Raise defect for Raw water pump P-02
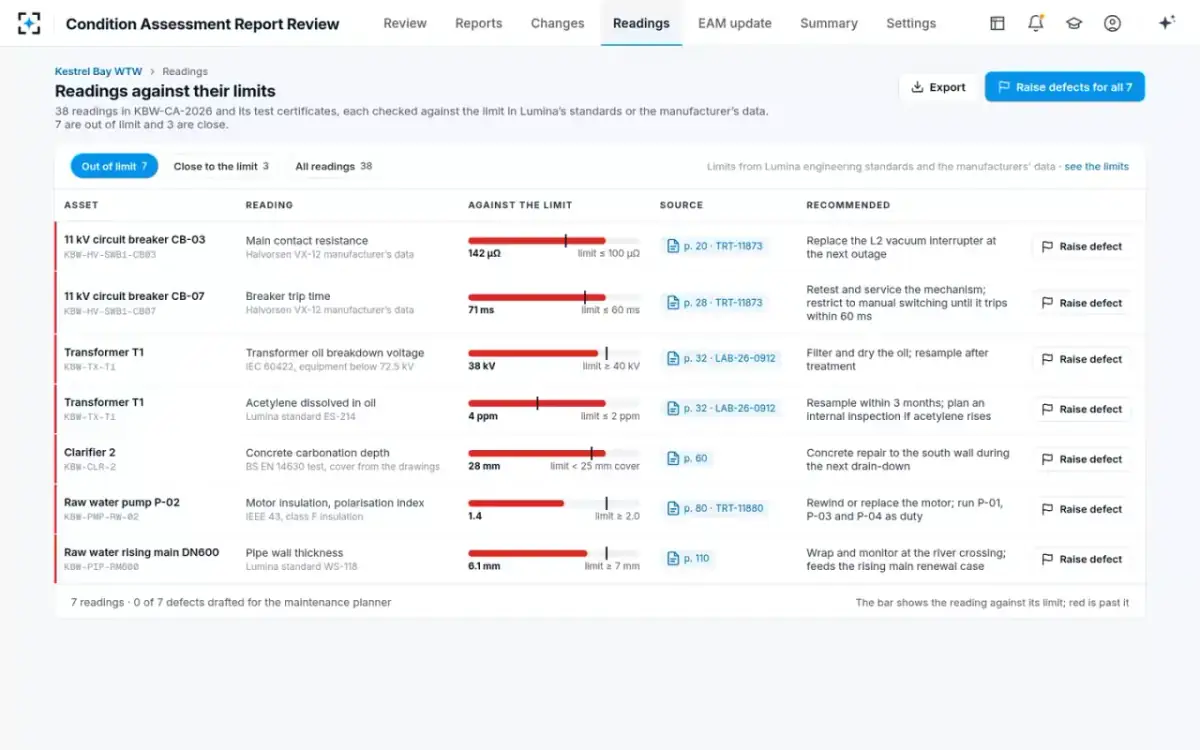Viewport: 1200px width, 750px height. (1081, 508)
